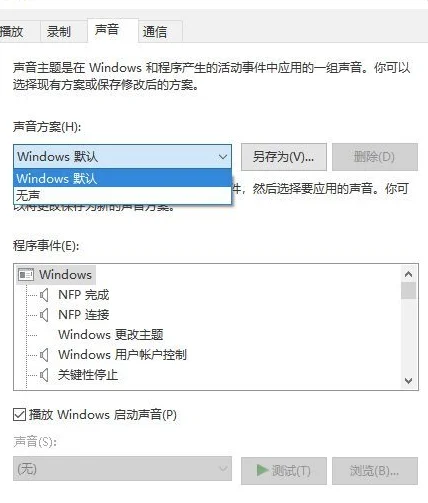Click the 另存为(V)... button

[284, 157]
